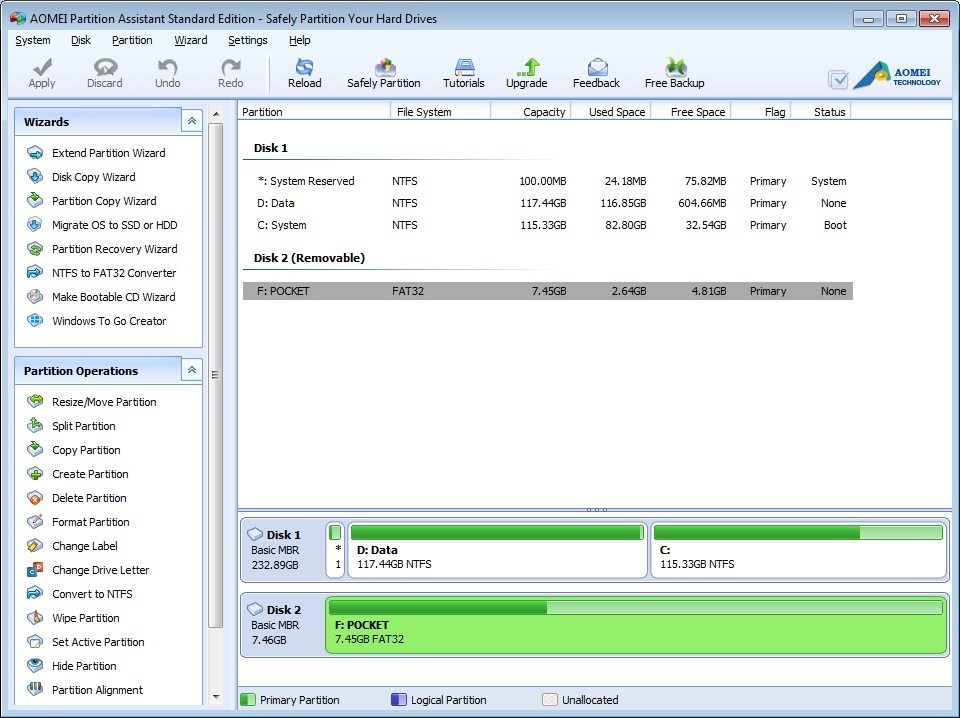The width and height of the screenshot is (960, 718).
Task: Click the sidebar scroll up arrow
Action: (216, 114)
